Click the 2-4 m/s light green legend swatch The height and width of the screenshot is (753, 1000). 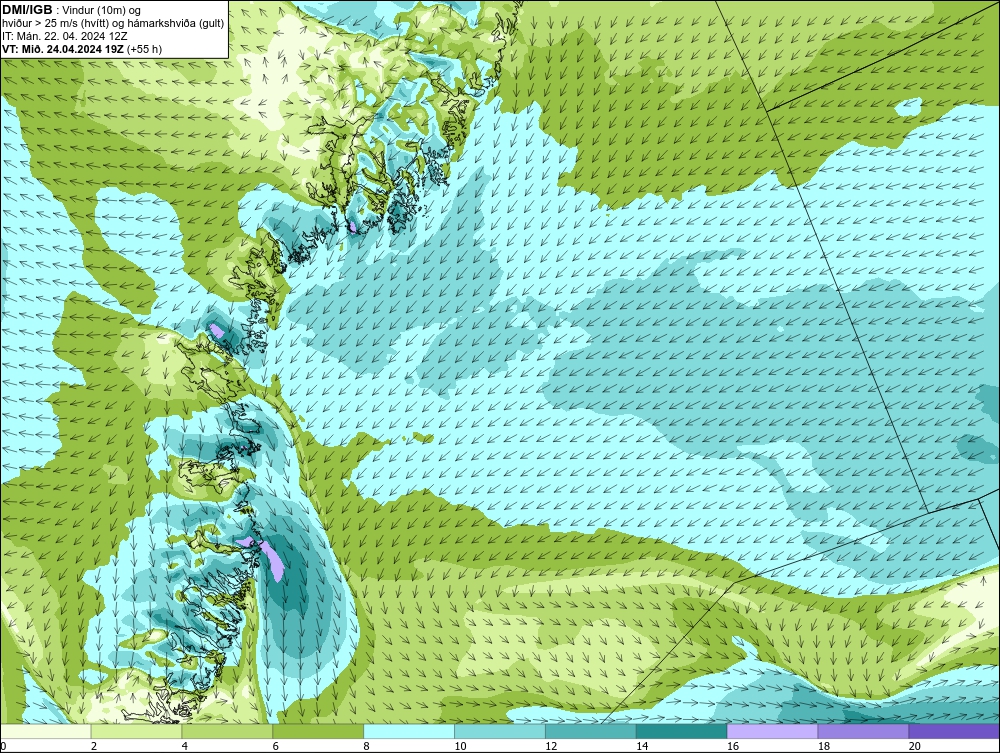click(136, 731)
